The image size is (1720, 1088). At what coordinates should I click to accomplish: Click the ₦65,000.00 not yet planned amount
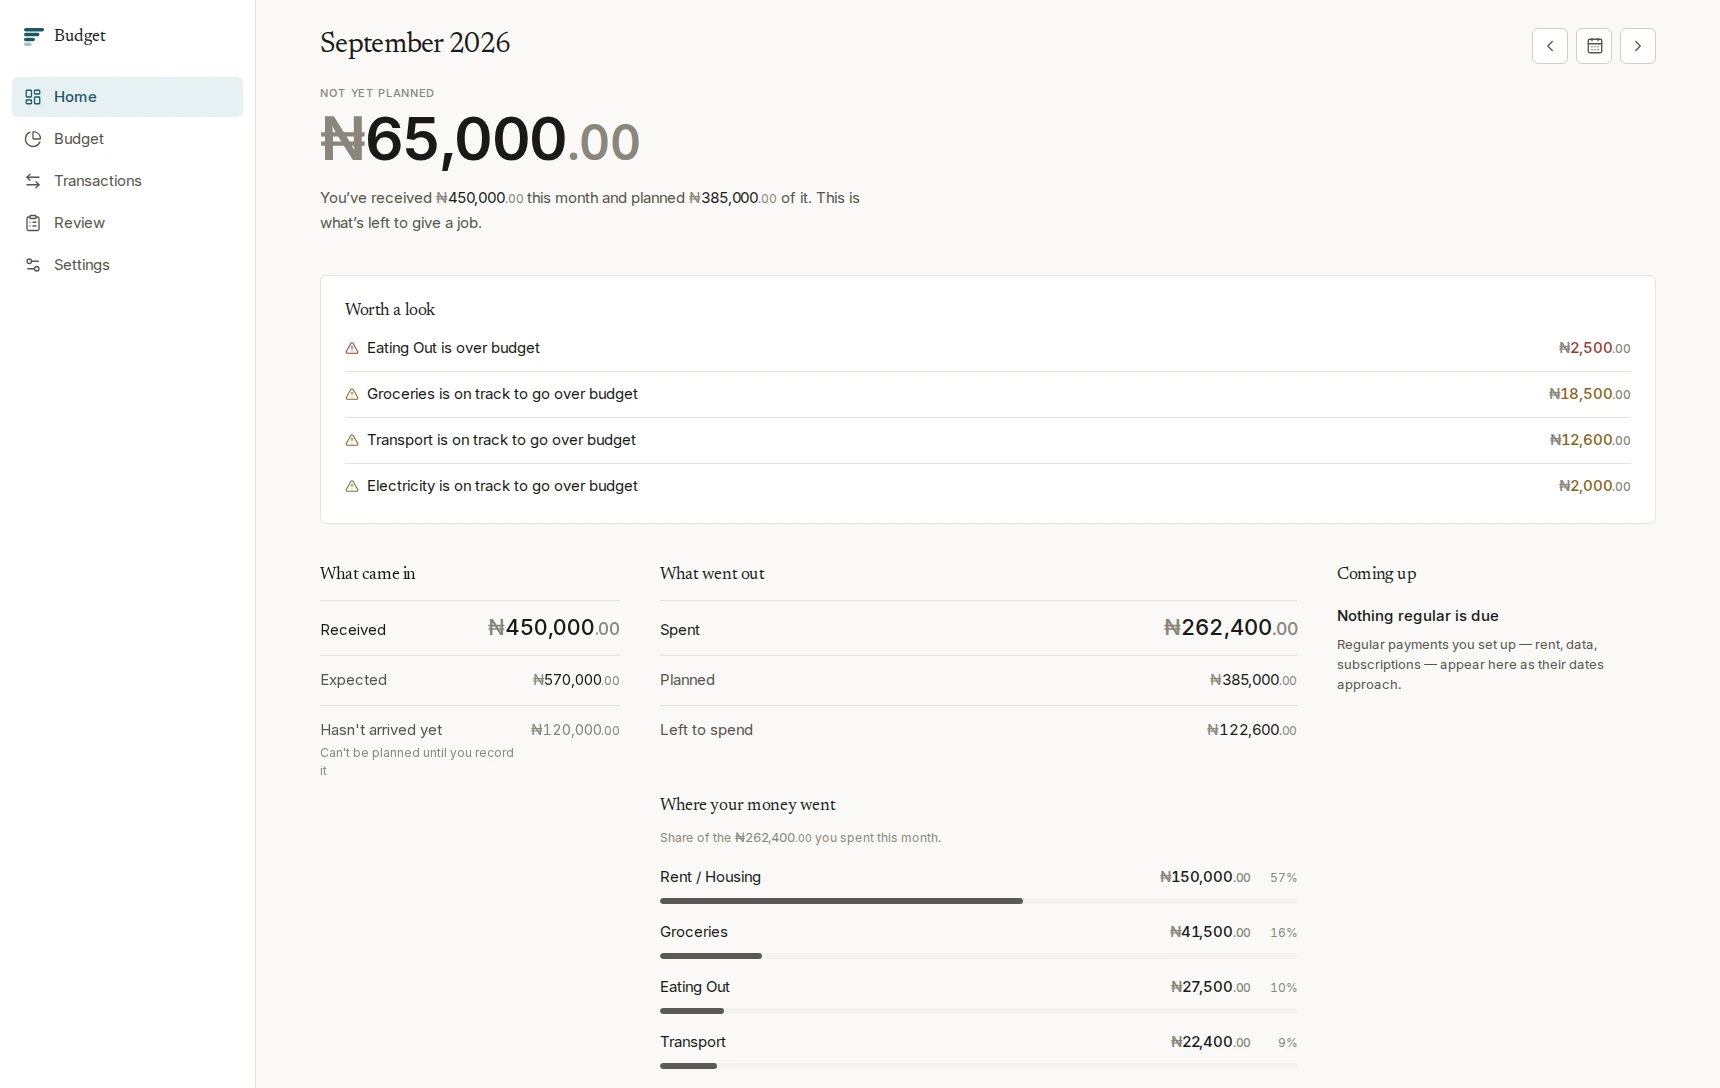480,140
